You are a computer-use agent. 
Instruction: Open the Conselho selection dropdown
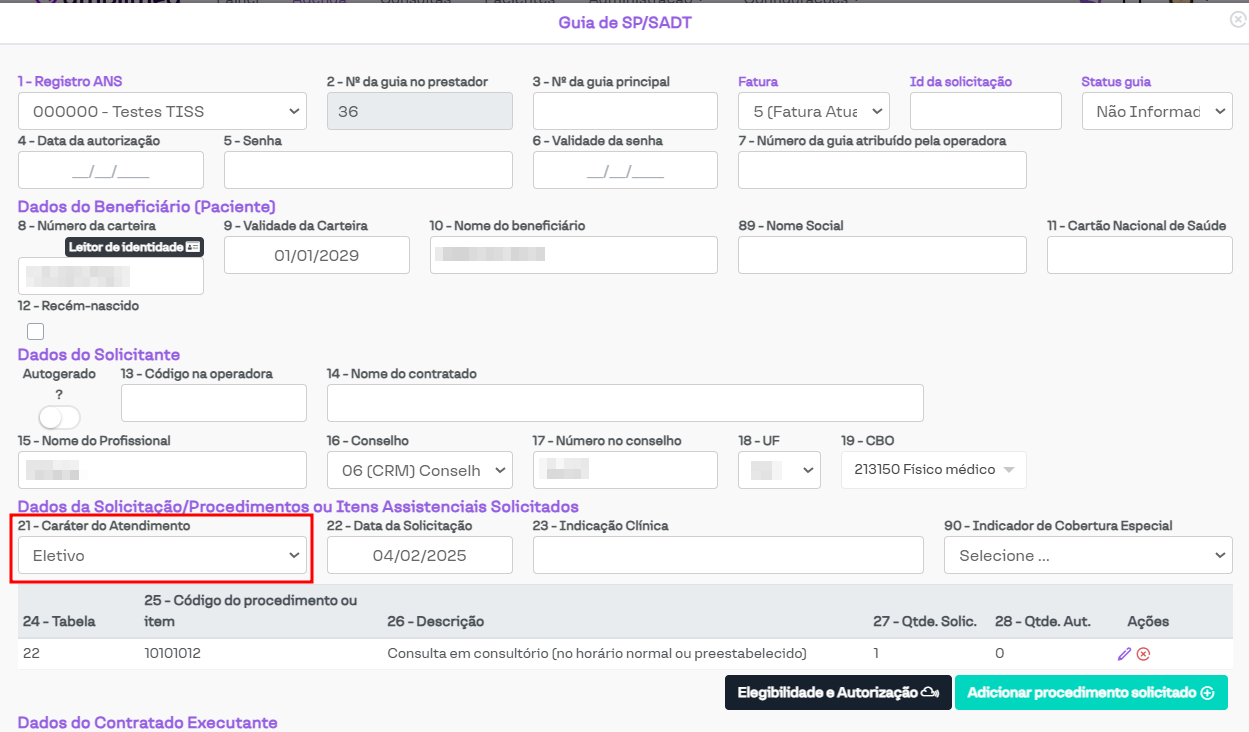click(419, 470)
